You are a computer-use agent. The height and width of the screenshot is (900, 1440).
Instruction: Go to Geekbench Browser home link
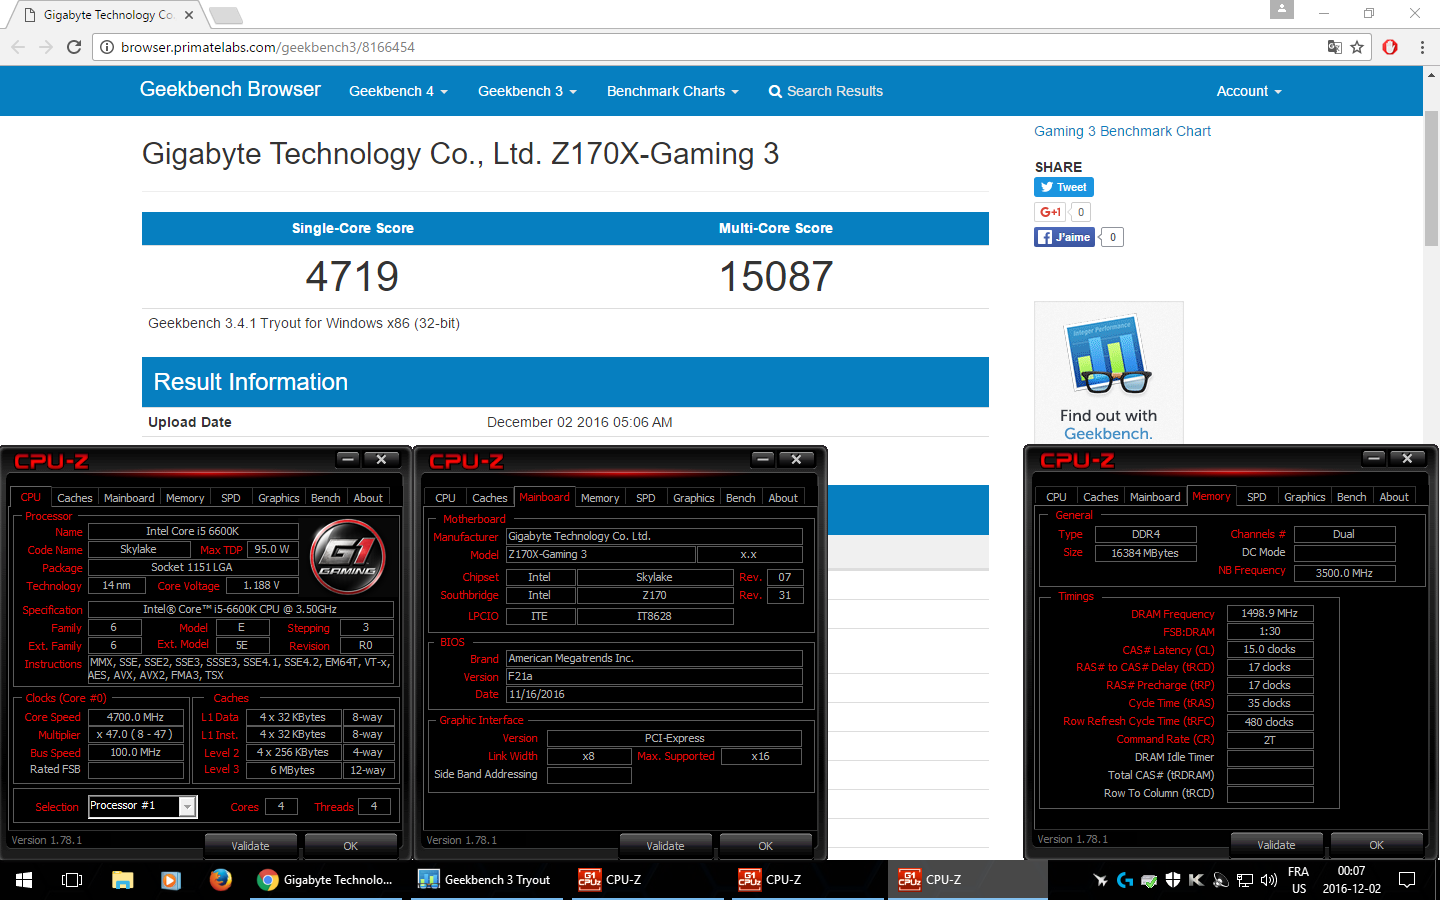pyautogui.click(x=230, y=89)
